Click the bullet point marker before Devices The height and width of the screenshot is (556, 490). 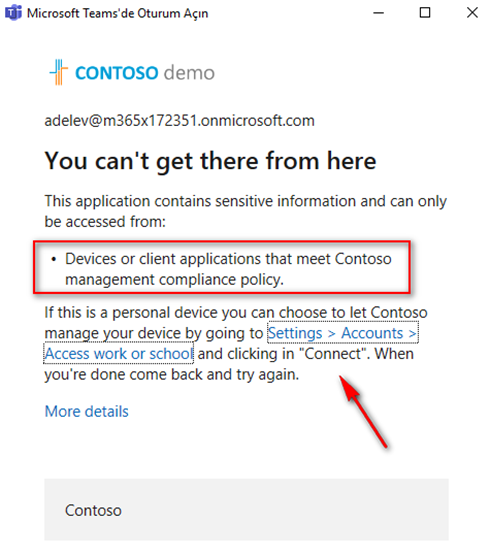click(54, 260)
